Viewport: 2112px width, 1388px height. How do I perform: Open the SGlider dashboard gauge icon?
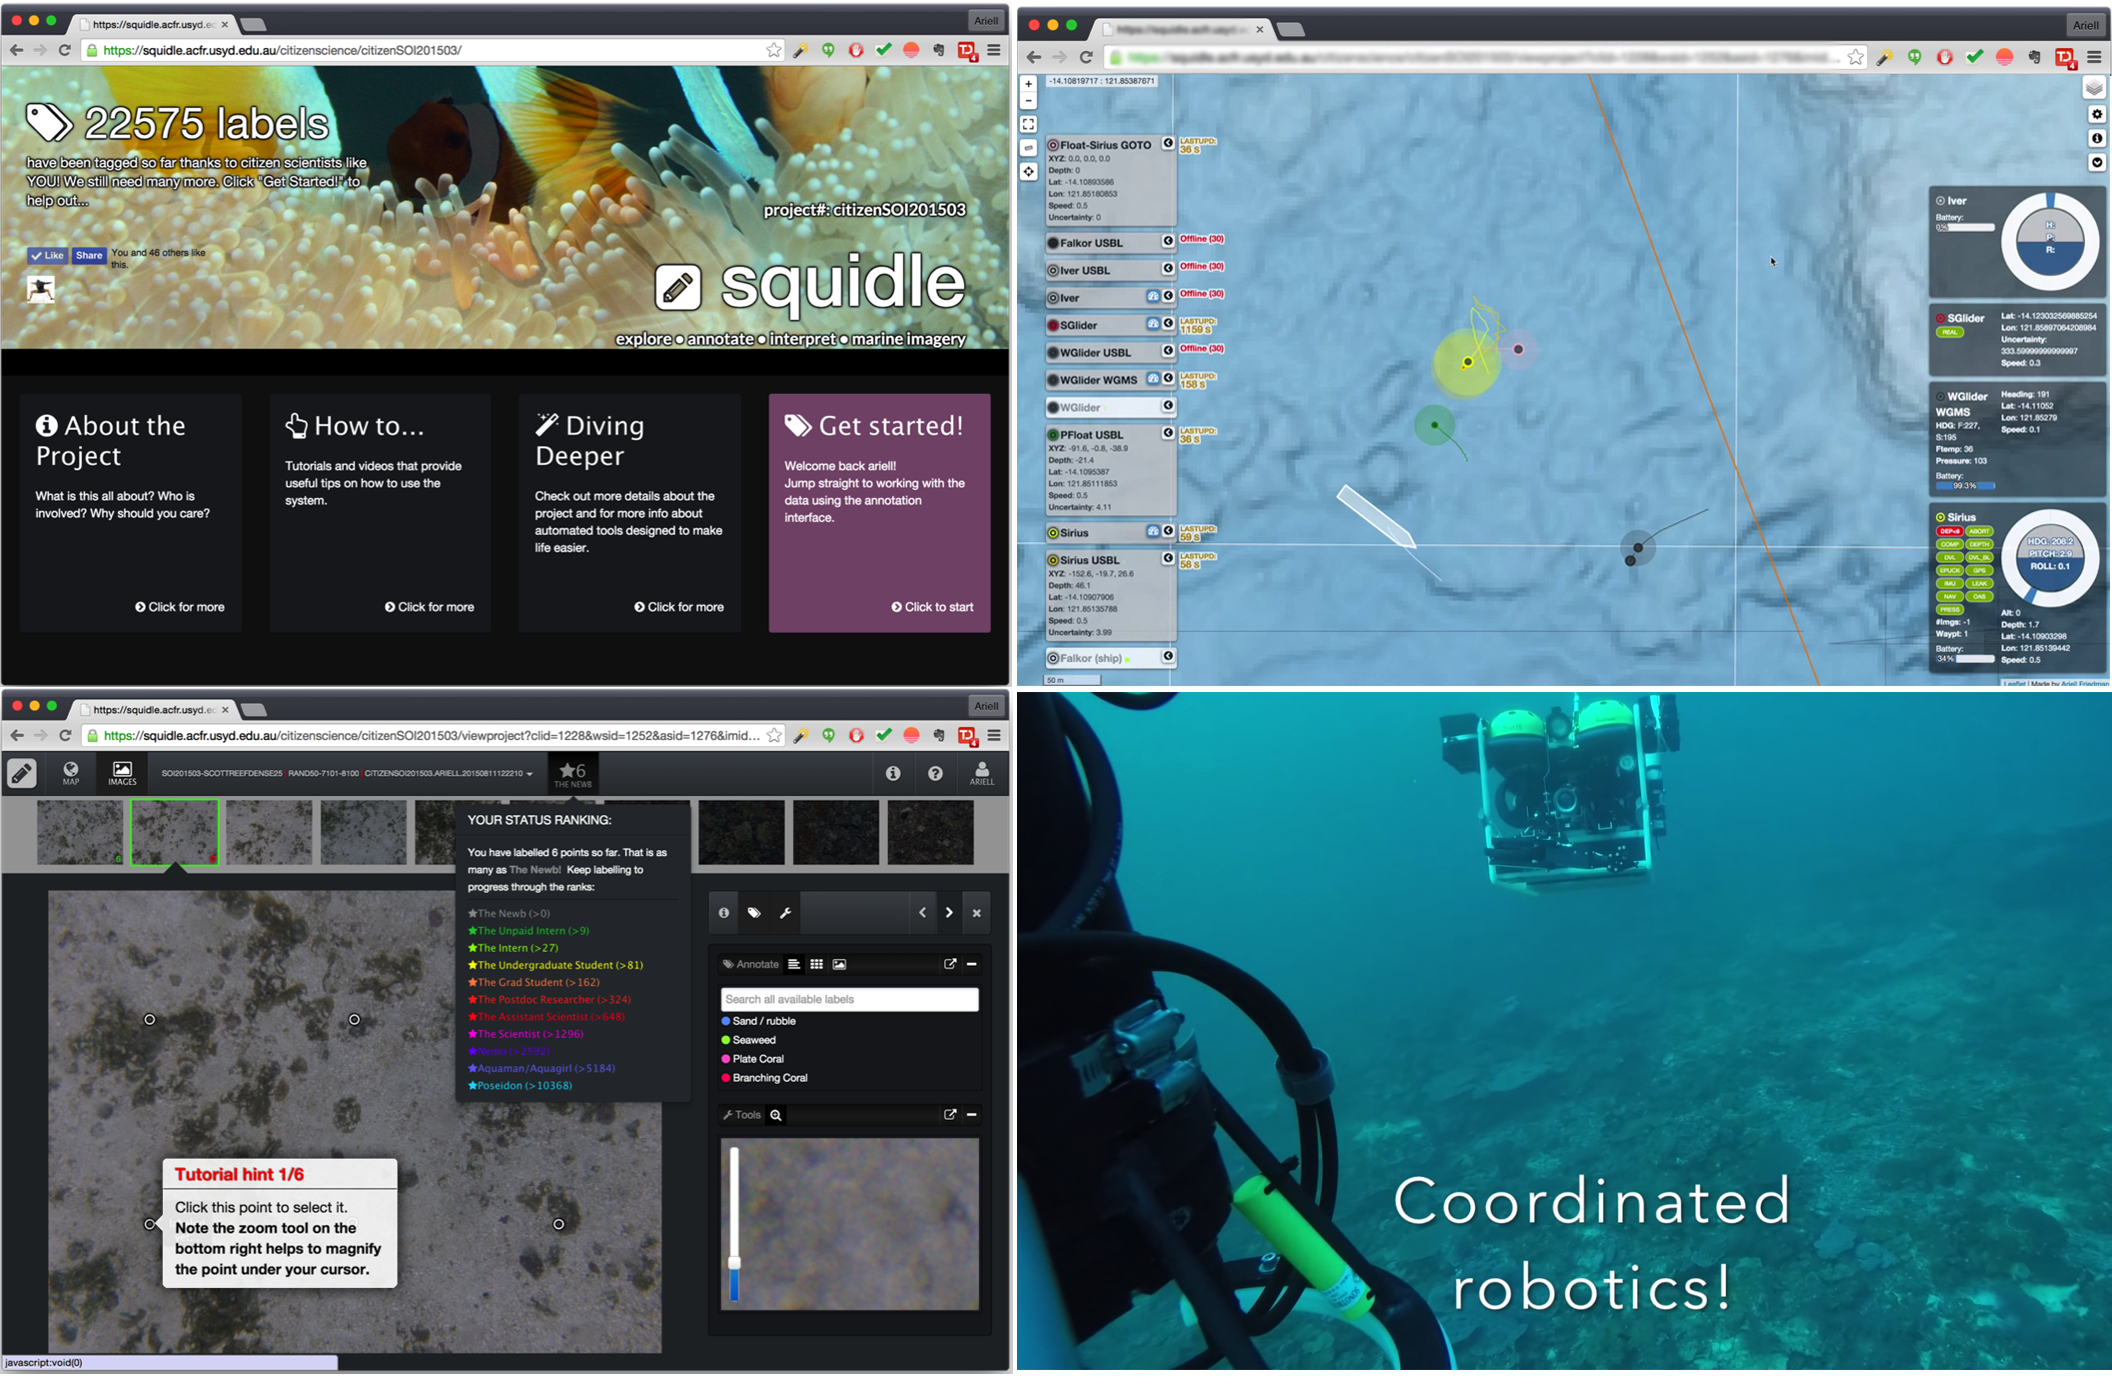click(1153, 324)
